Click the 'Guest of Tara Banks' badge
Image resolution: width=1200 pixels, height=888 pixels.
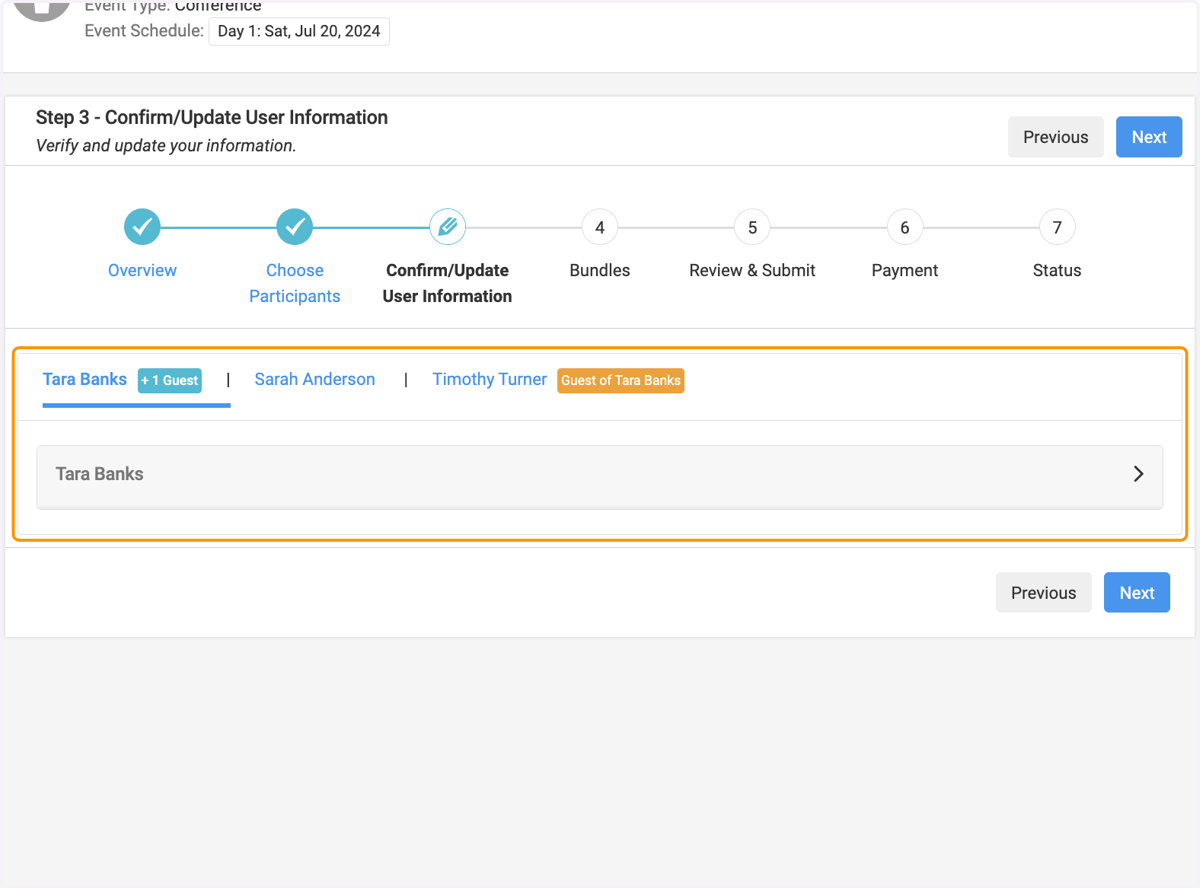(x=621, y=380)
